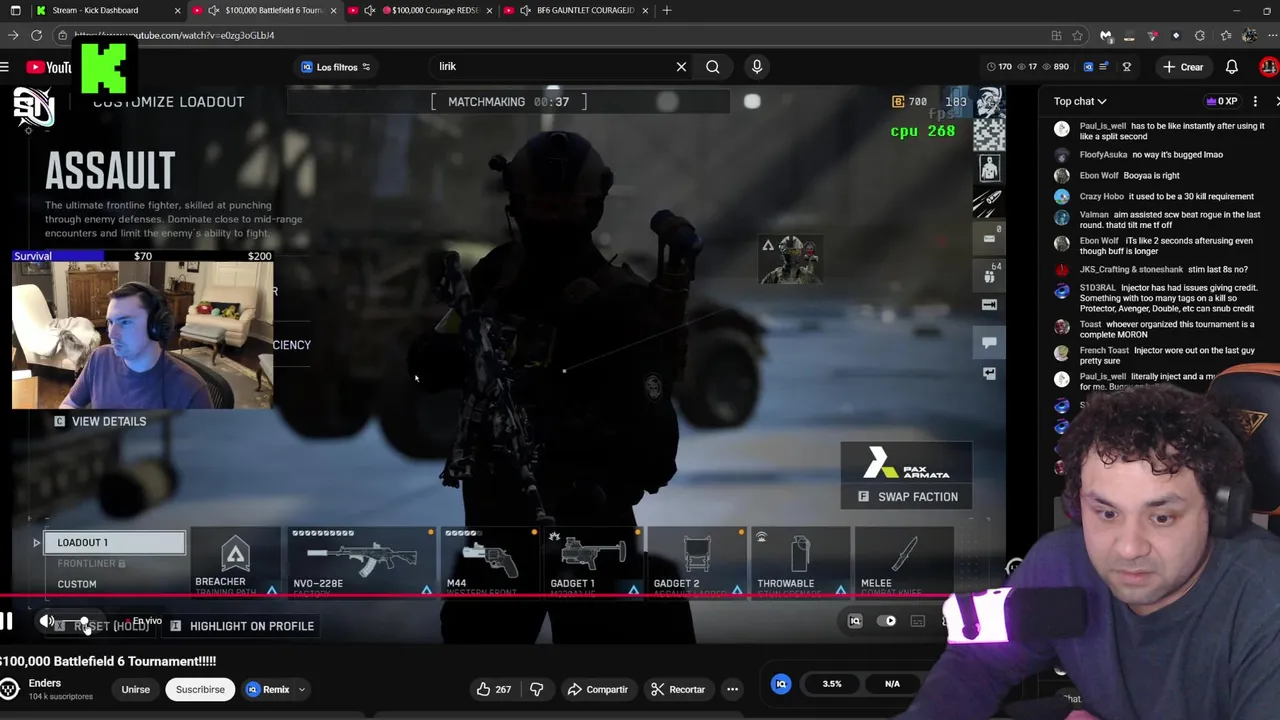Screen dimensions: 1280x720
Task: Click the BREACHER training path slot
Action: click(x=235, y=563)
